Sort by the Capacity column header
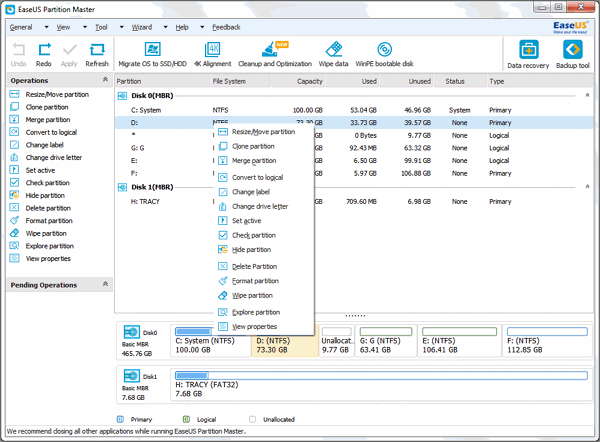The height and width of the screenshot is (442, 600). click(x=298, y=81)
